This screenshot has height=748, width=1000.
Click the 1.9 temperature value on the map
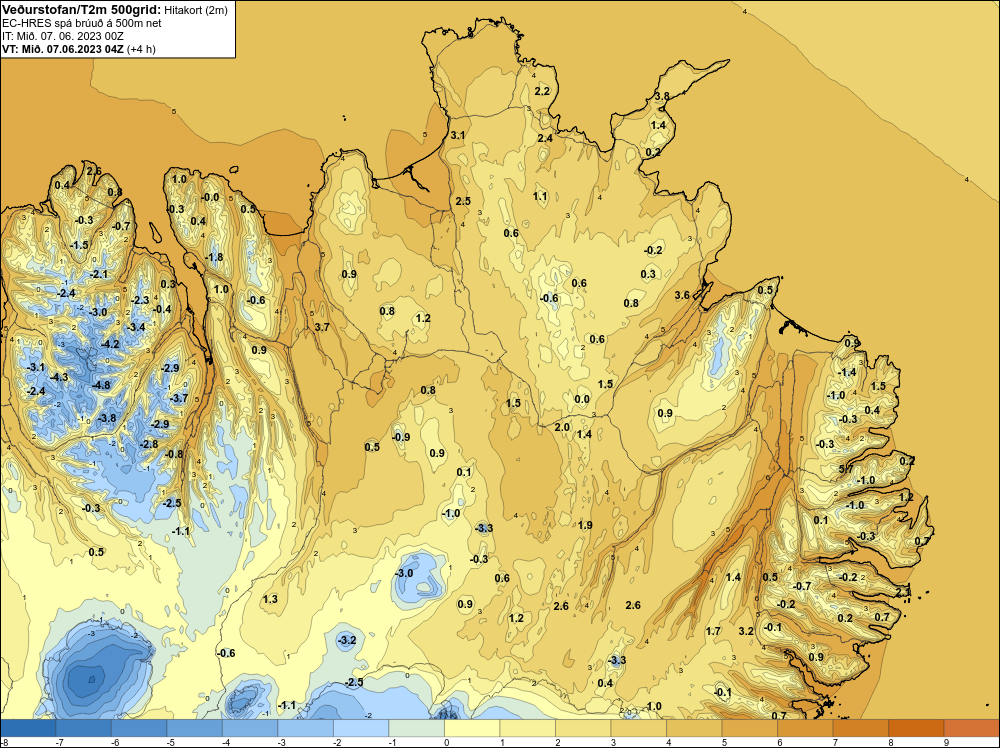point(585,525)
